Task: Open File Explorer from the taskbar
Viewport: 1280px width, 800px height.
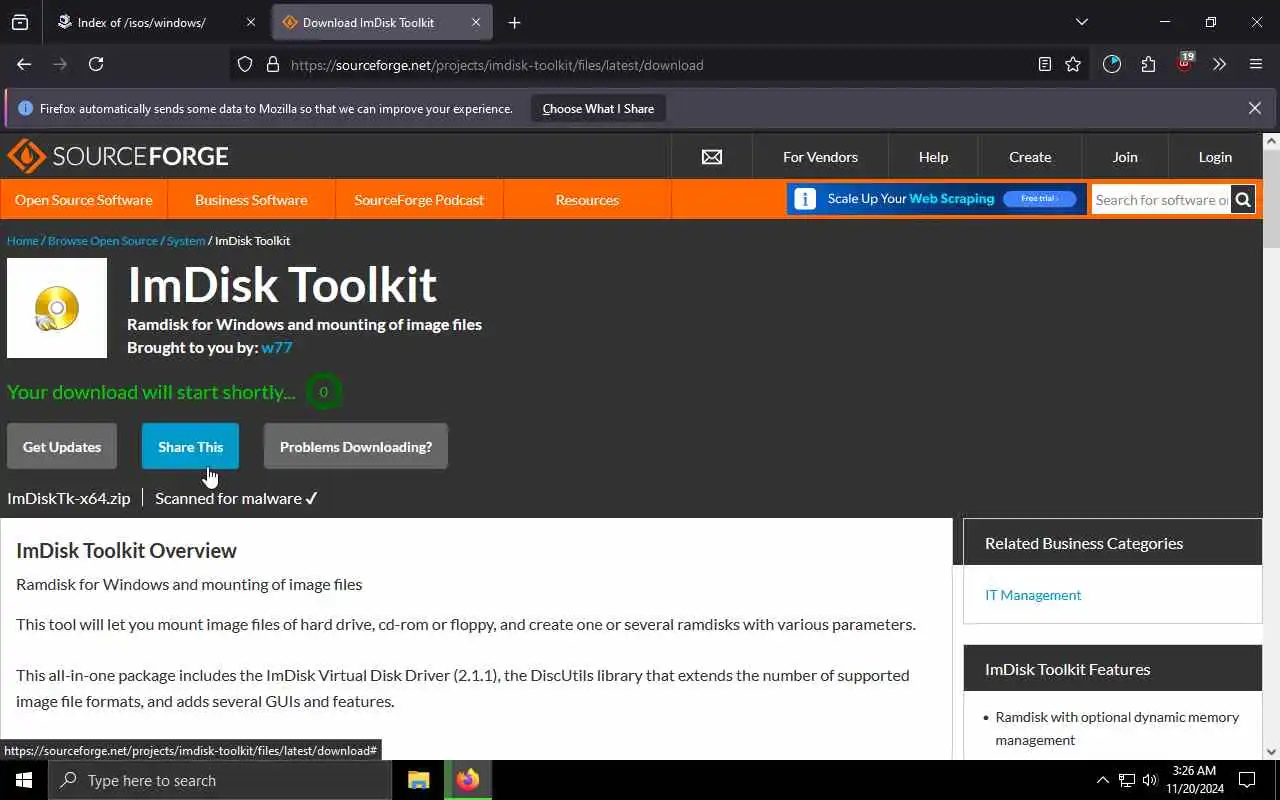Action: [x=419, y=780]
